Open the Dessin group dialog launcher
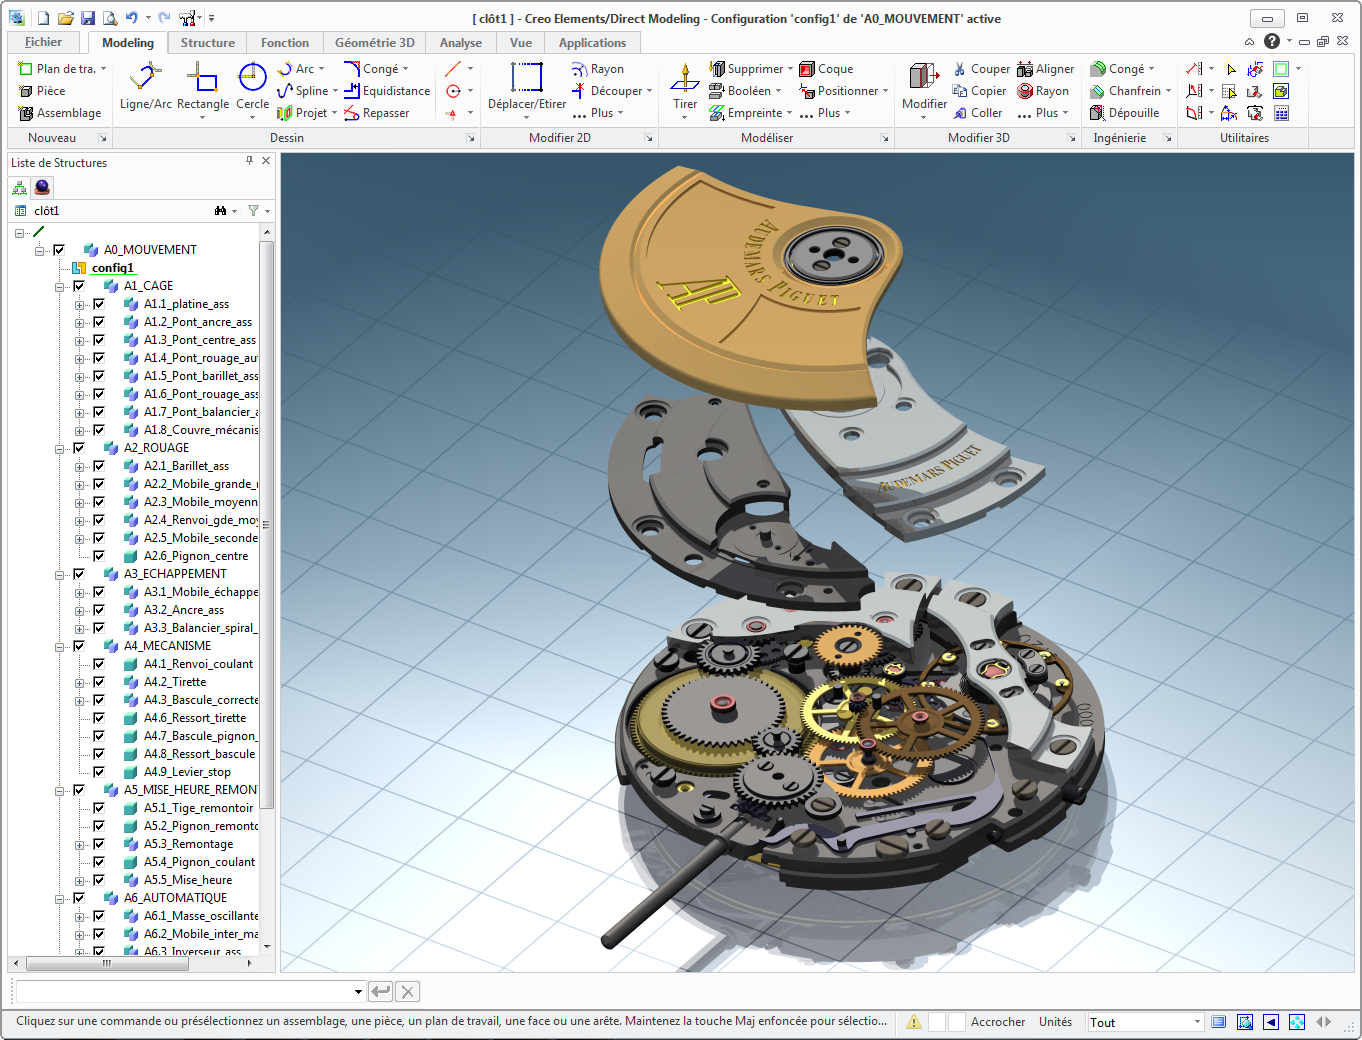The height and width of the screenshot is (1040, 1362). coord(471,139)
